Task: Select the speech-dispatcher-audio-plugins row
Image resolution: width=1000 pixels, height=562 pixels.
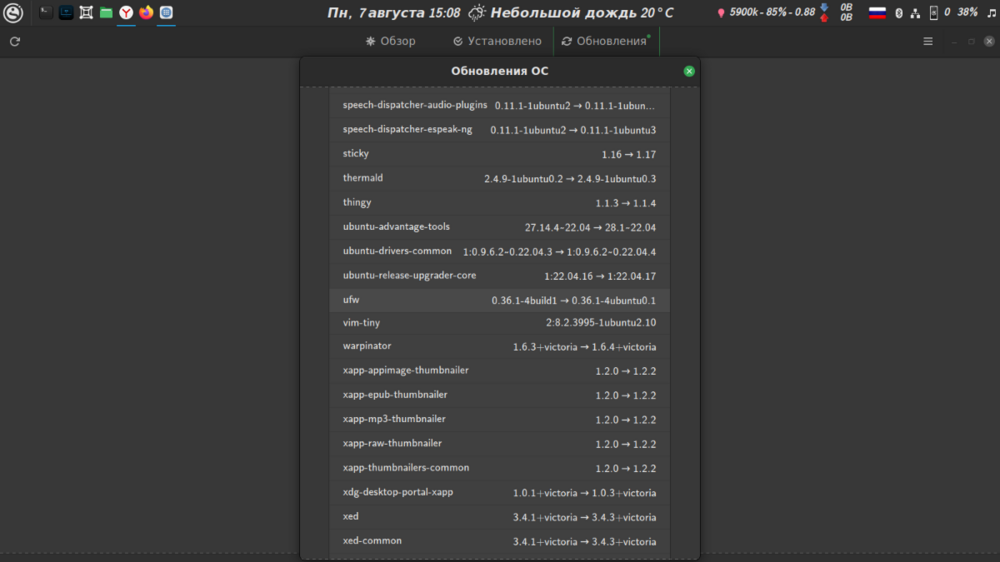Action: 499,105
